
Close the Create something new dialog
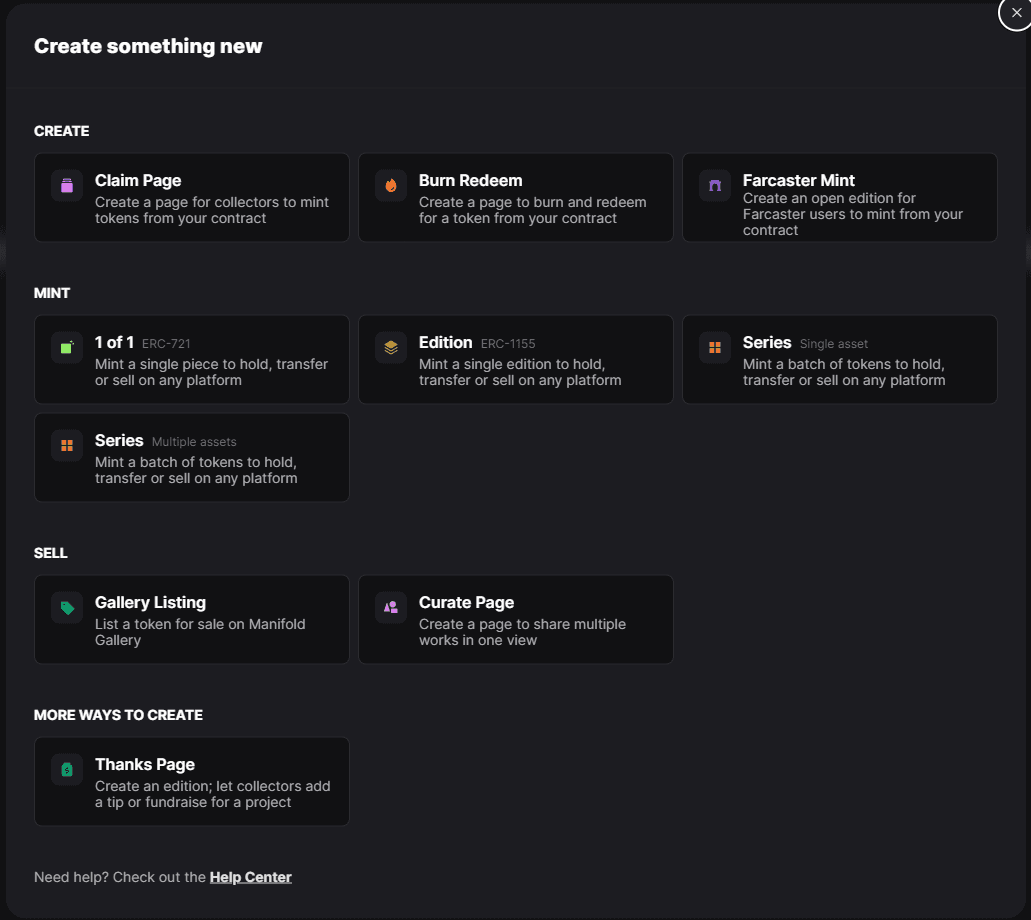point(1016,12)
